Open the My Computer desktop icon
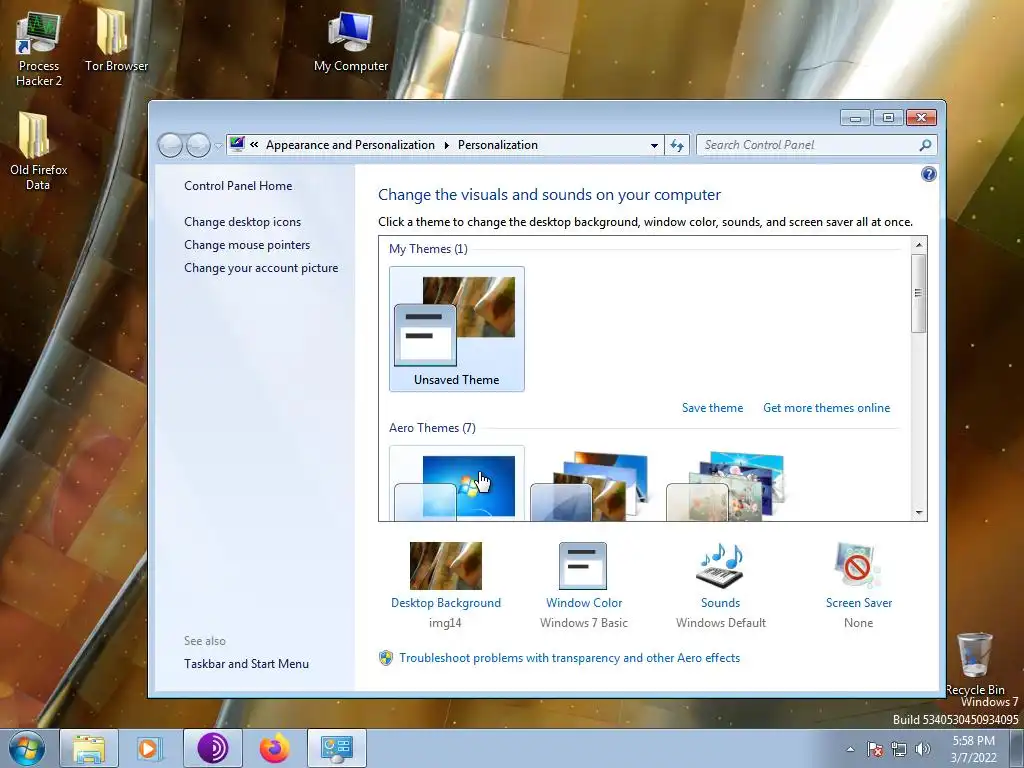 [351, 42]
